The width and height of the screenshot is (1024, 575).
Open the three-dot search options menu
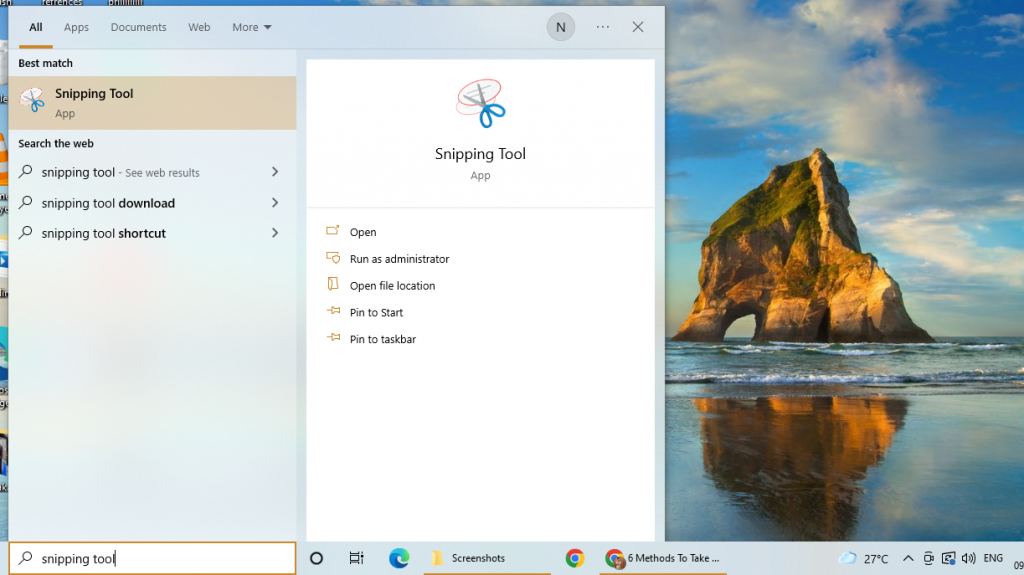pyautogui.click(x=602, y=27)
